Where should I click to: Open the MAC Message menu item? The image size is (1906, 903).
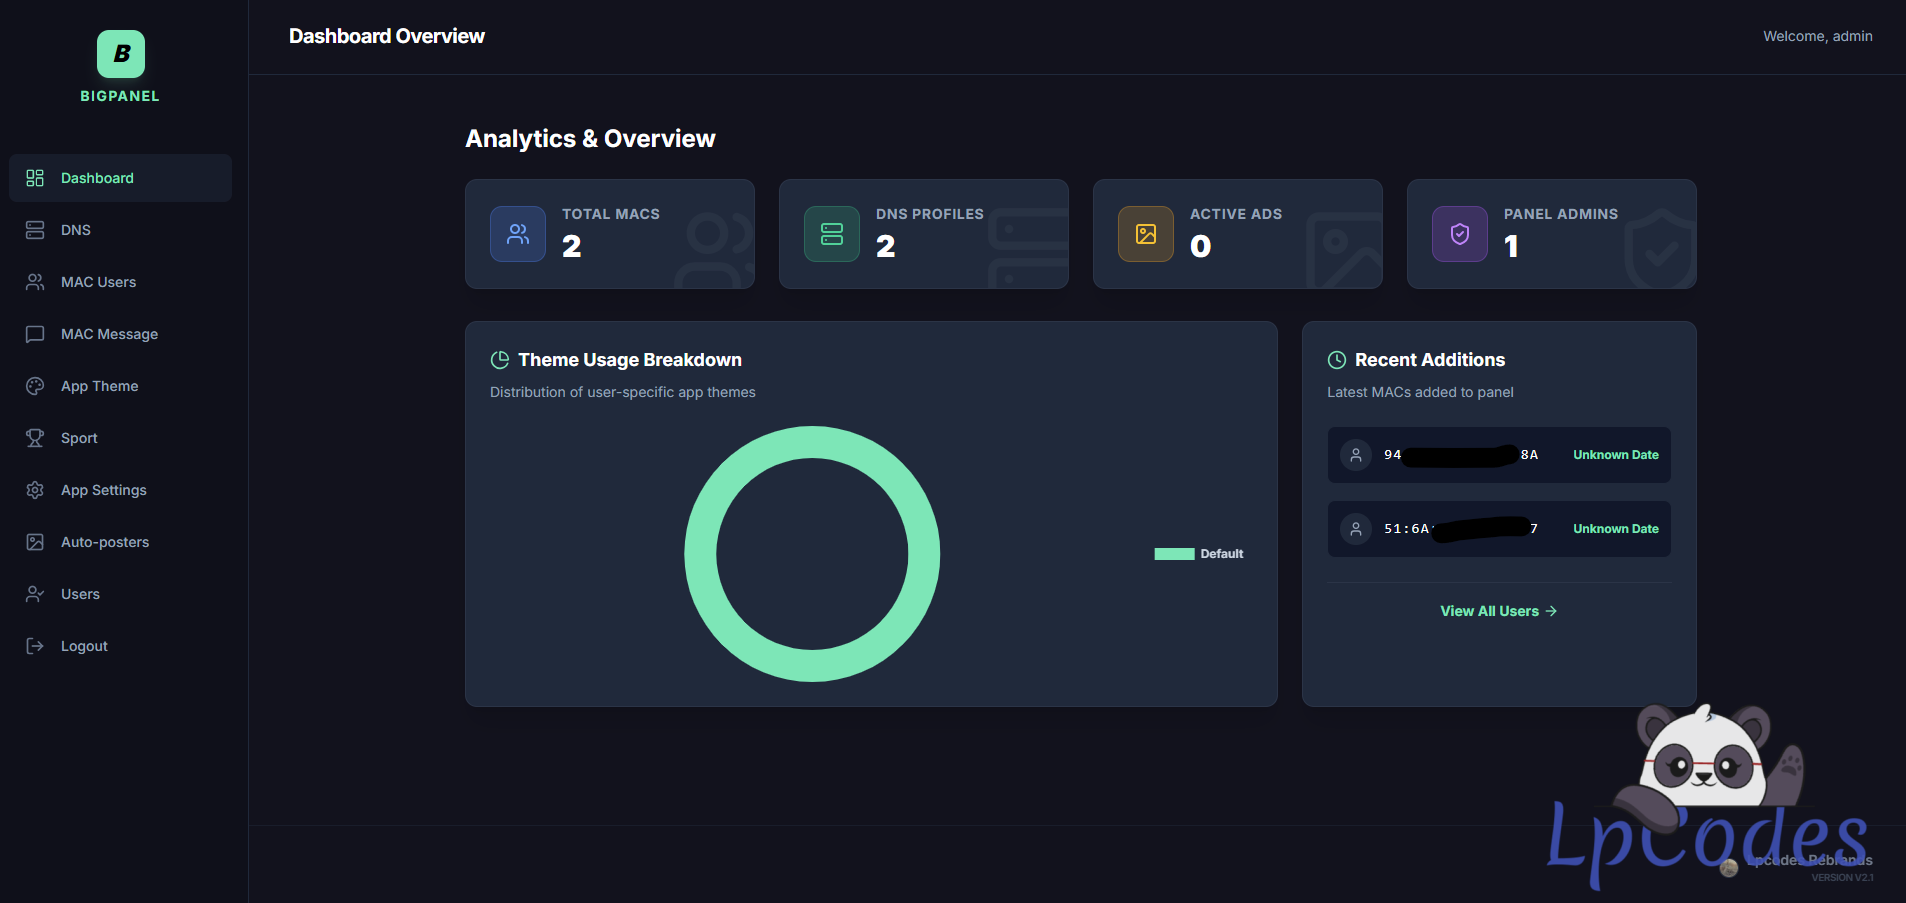(x=109, y=334)
